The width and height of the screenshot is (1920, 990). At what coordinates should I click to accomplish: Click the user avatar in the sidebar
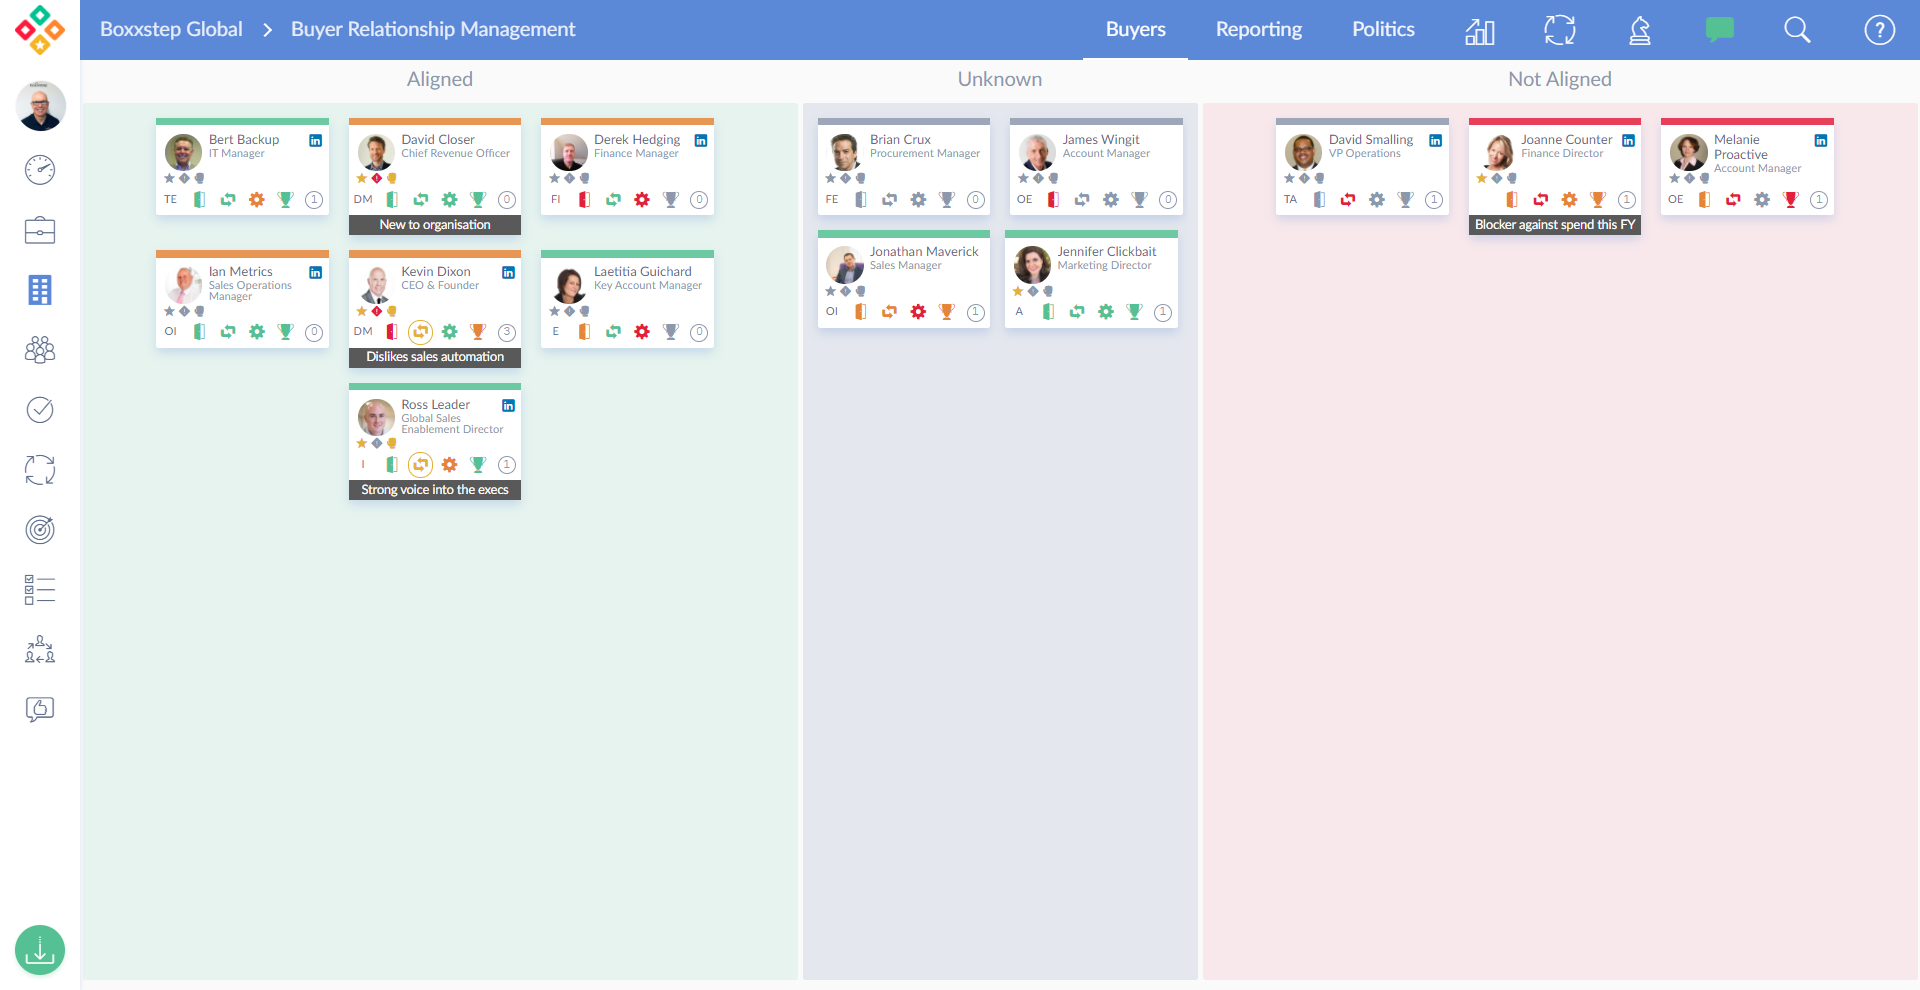click(x=40, y=106)
